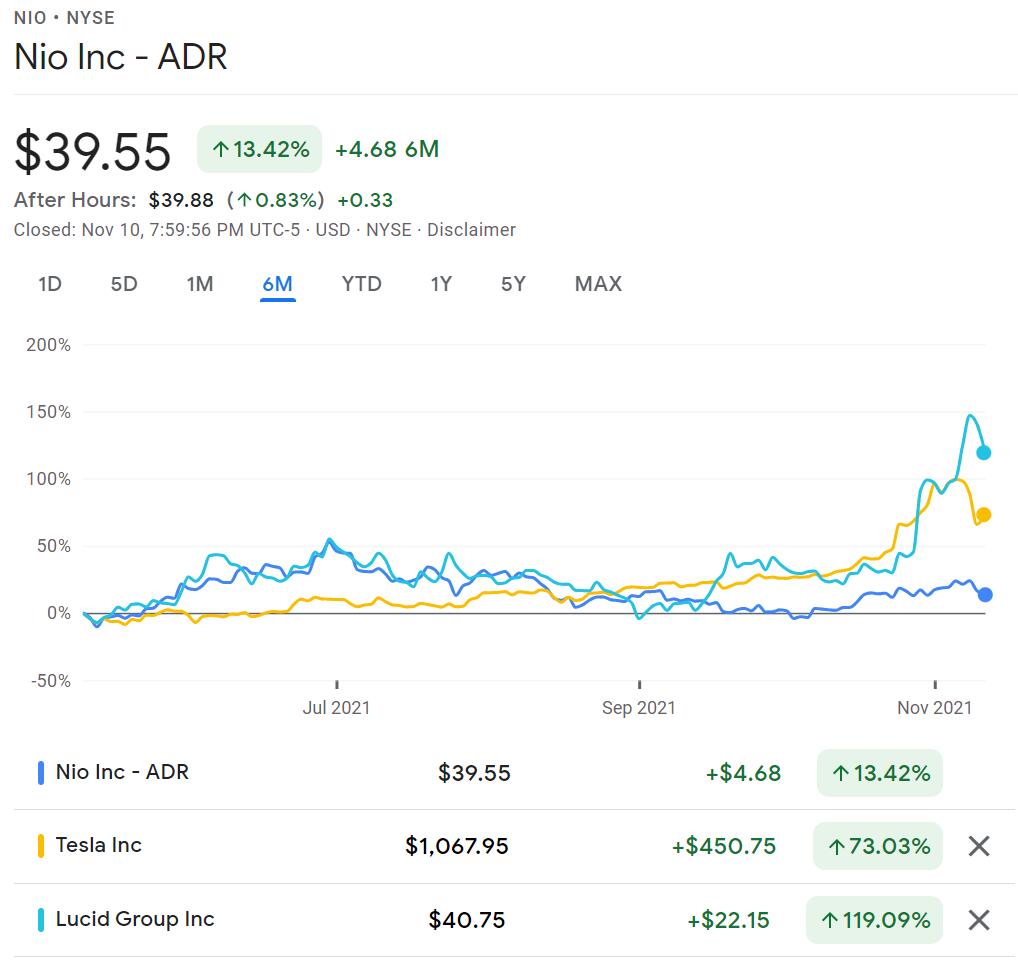Click Tesla's yellow endpoint dot on chart
The height and width of the screenshot is (966, 1018).
(984, 515)
